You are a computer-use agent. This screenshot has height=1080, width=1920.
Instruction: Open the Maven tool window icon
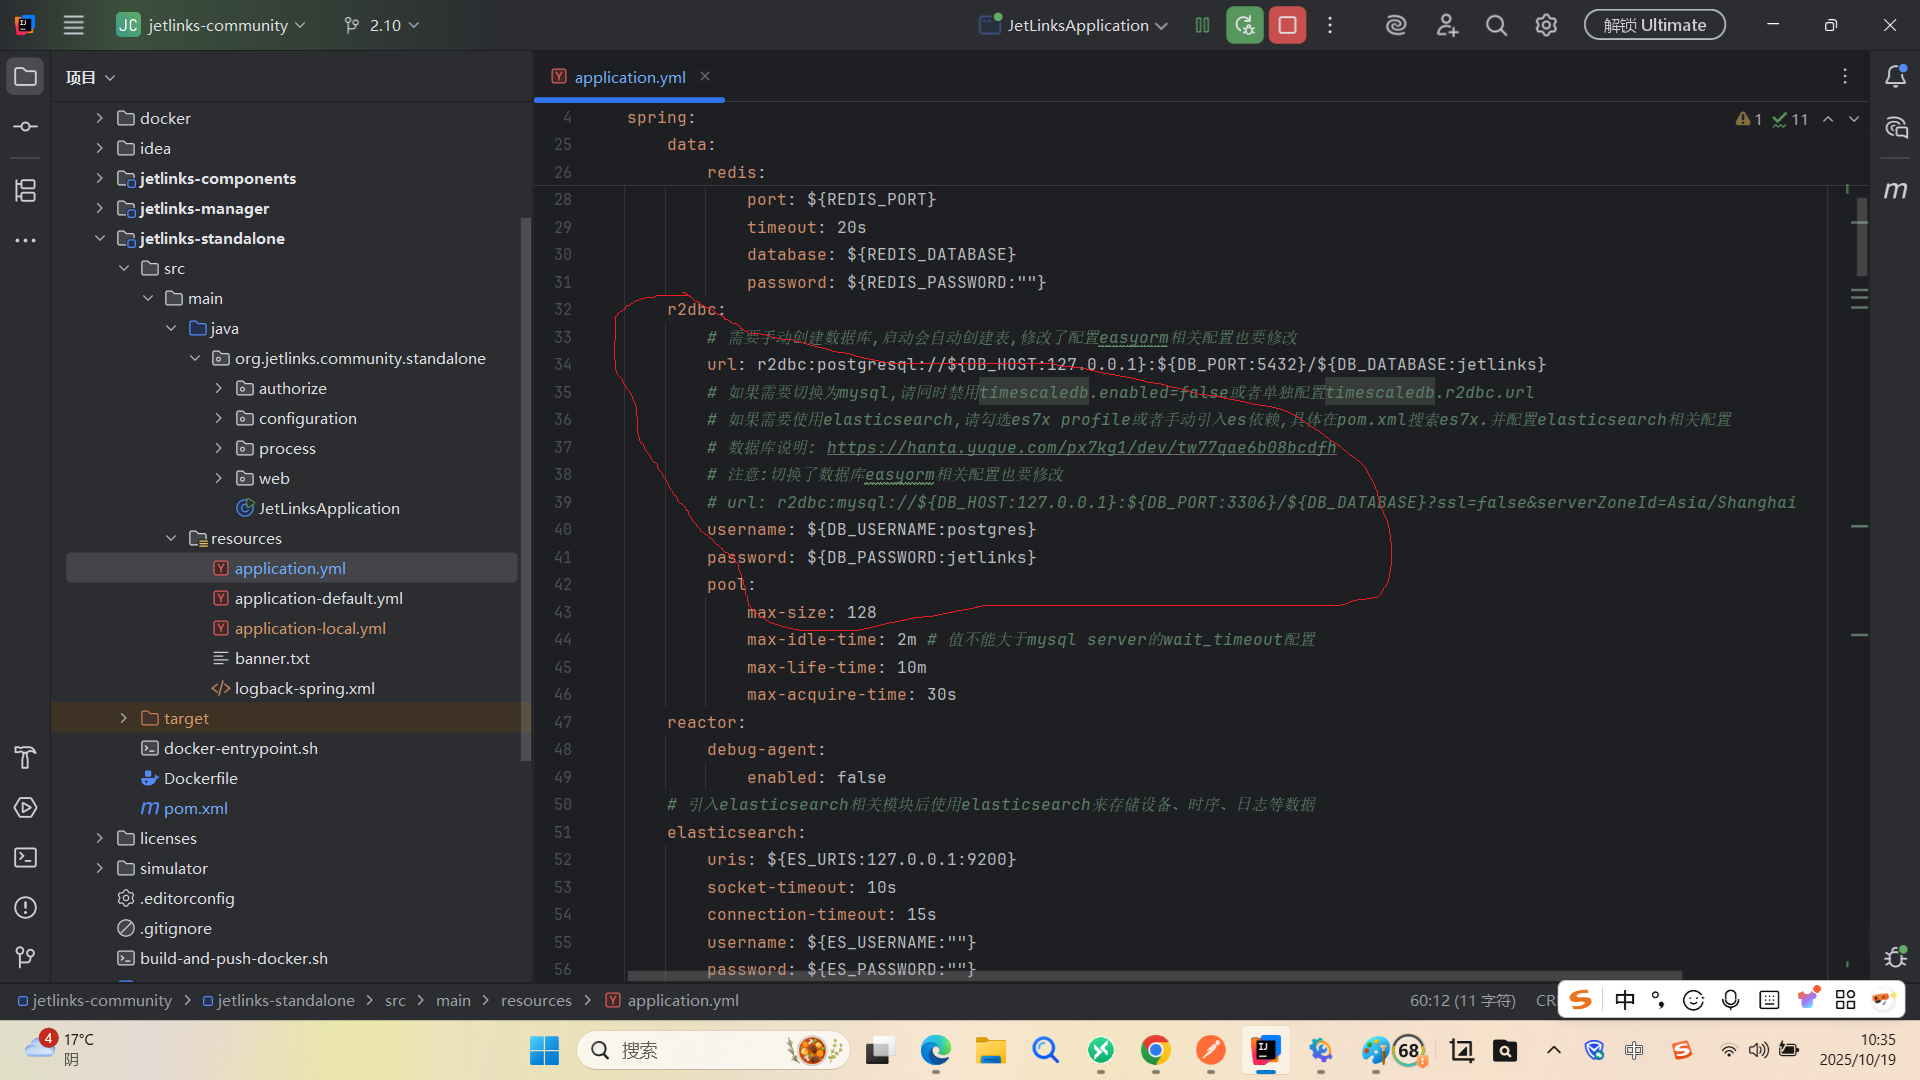[x=1895, y=190]
